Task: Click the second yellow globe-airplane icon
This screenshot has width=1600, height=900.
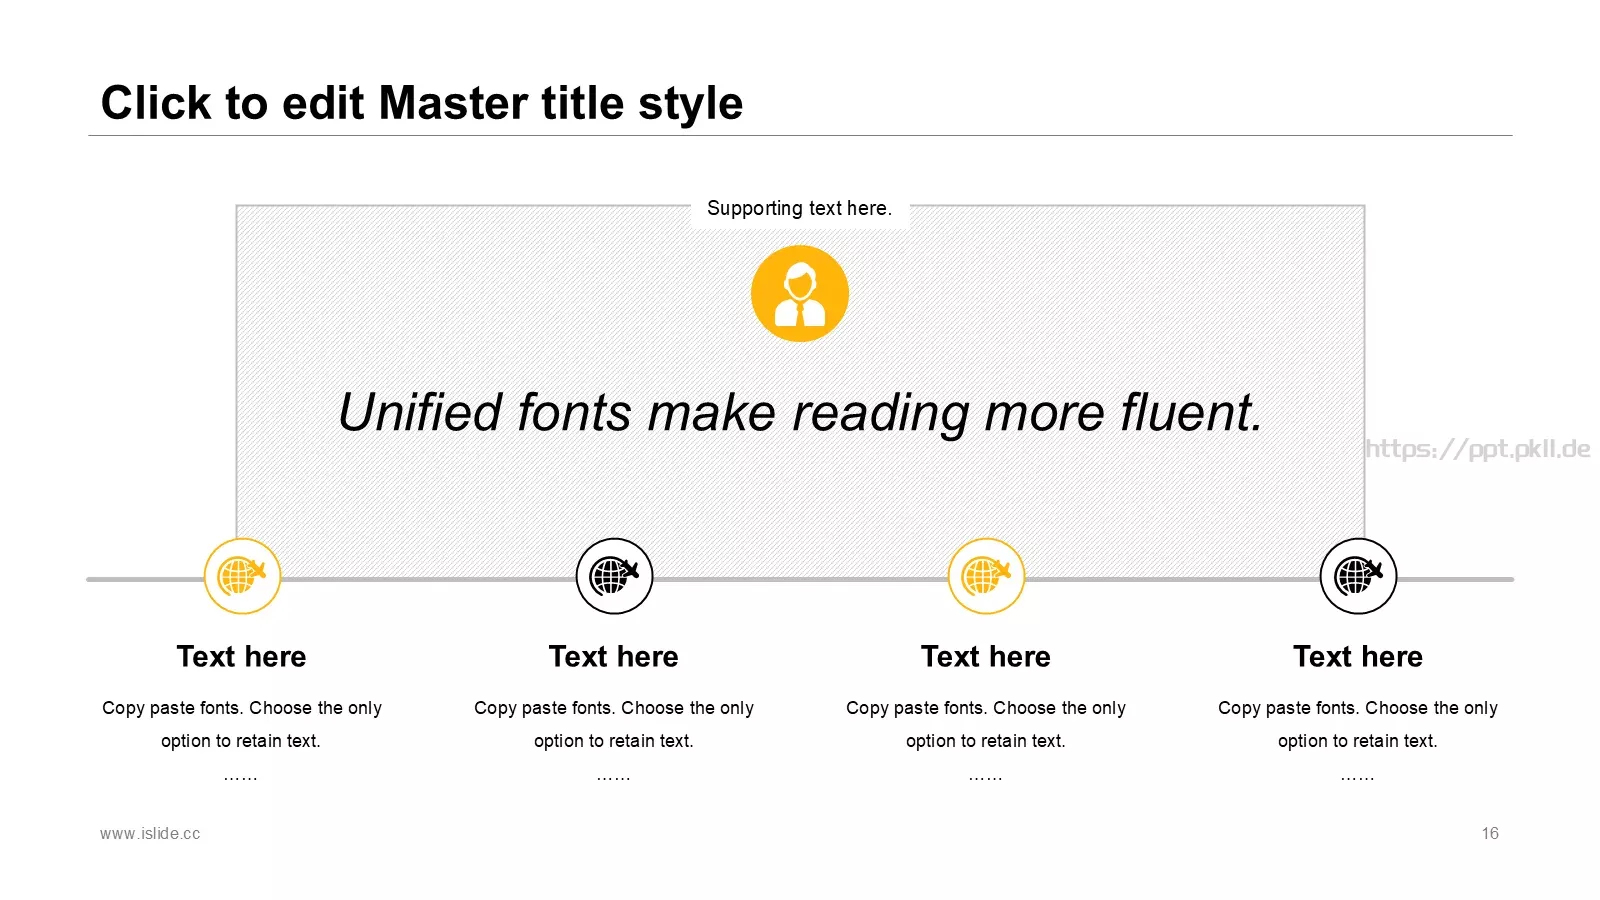Action: click(986, 576)
